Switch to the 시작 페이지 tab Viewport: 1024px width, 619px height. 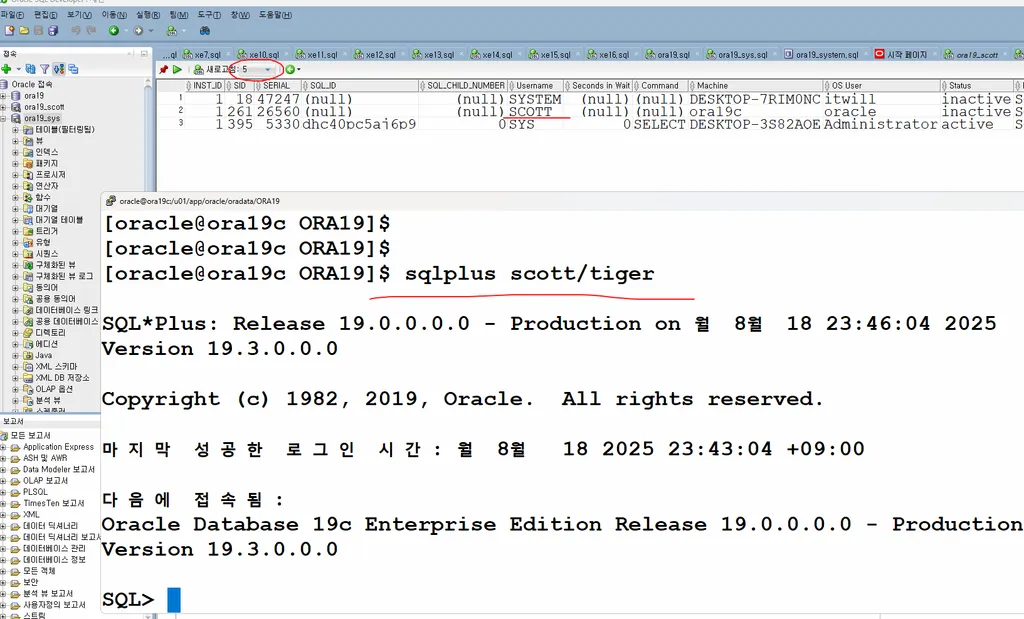906,55
